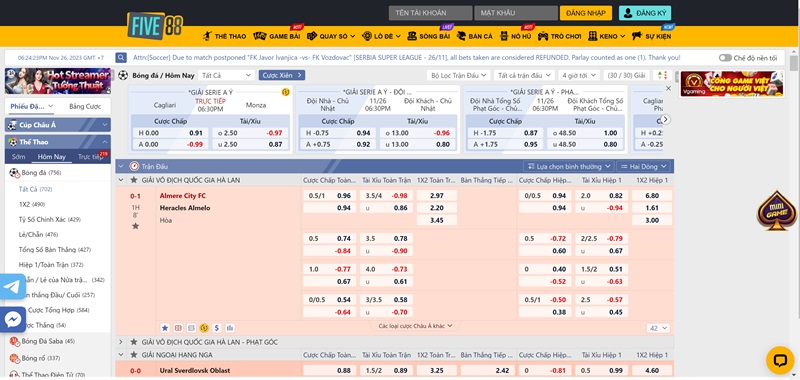The height and width of the screenshot is (380, 800).
Task: Open SỰ KIỆN menu
Action: pyautogui.click(x=651, y=36)
